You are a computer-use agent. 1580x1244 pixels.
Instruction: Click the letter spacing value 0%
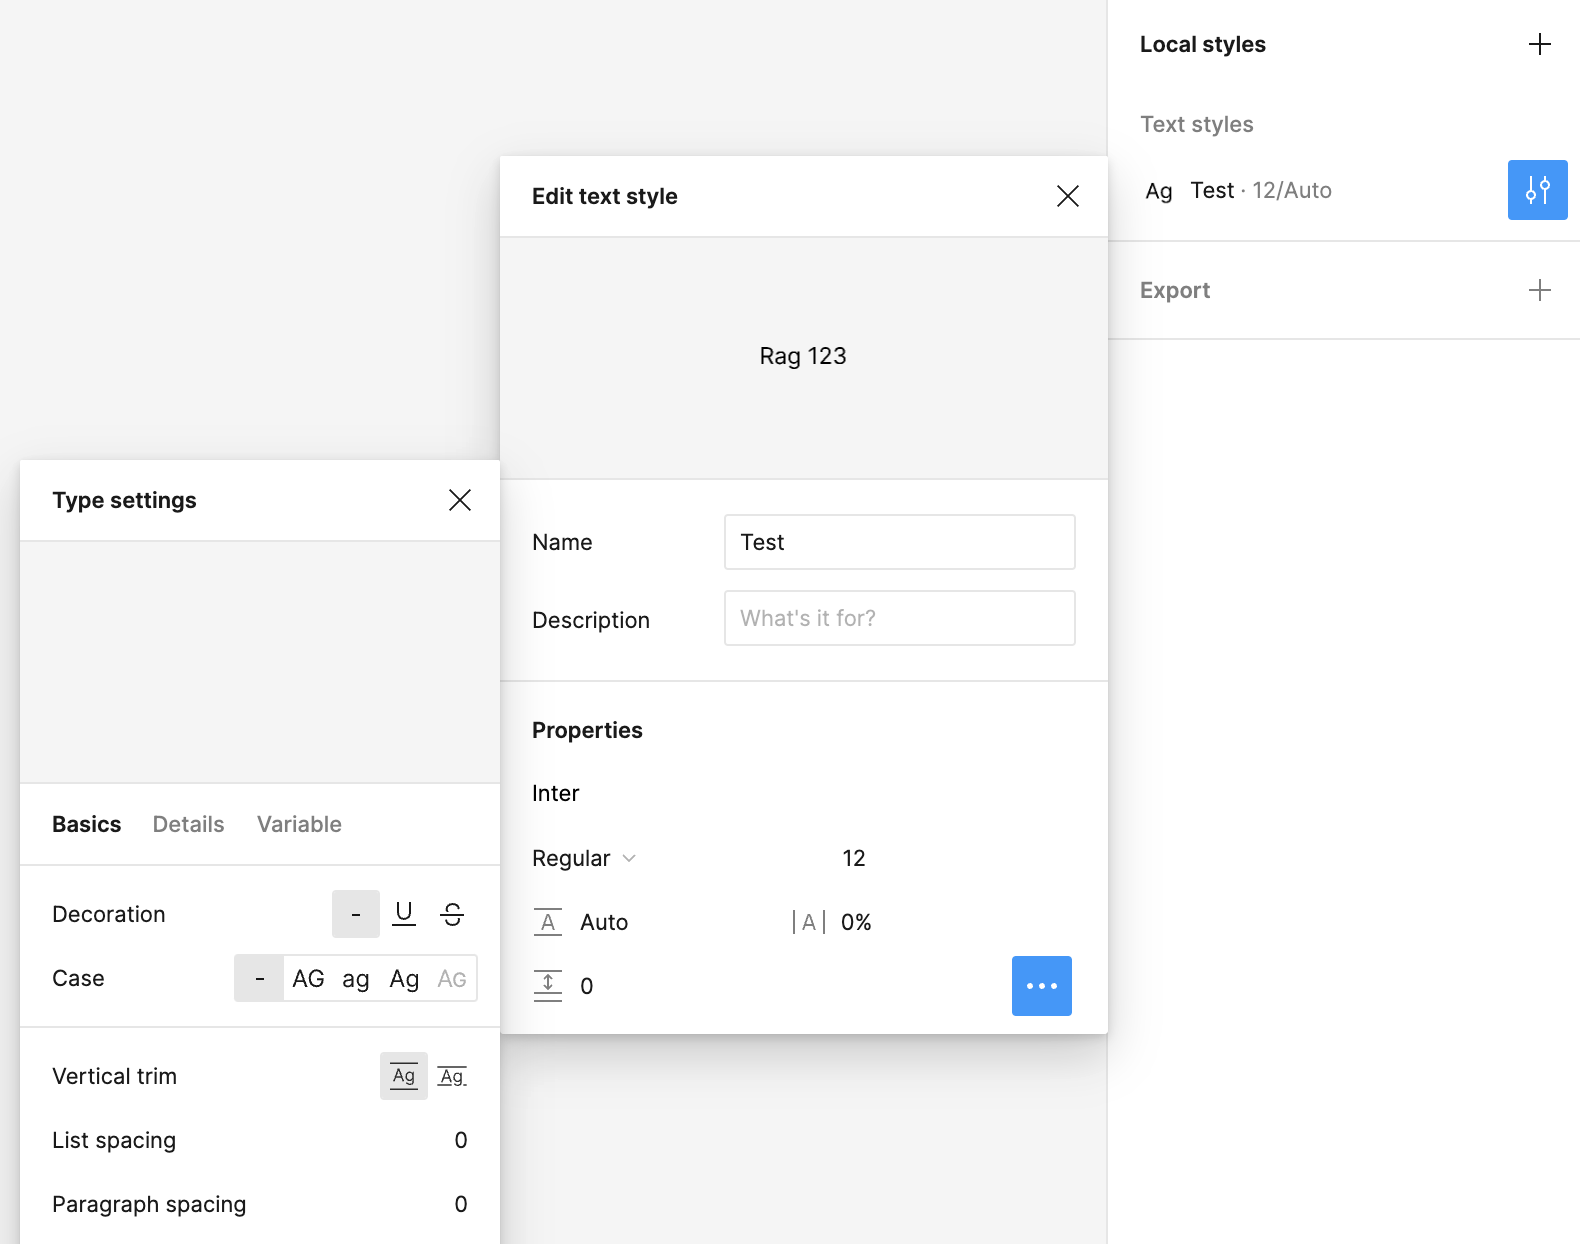point(856,922)
